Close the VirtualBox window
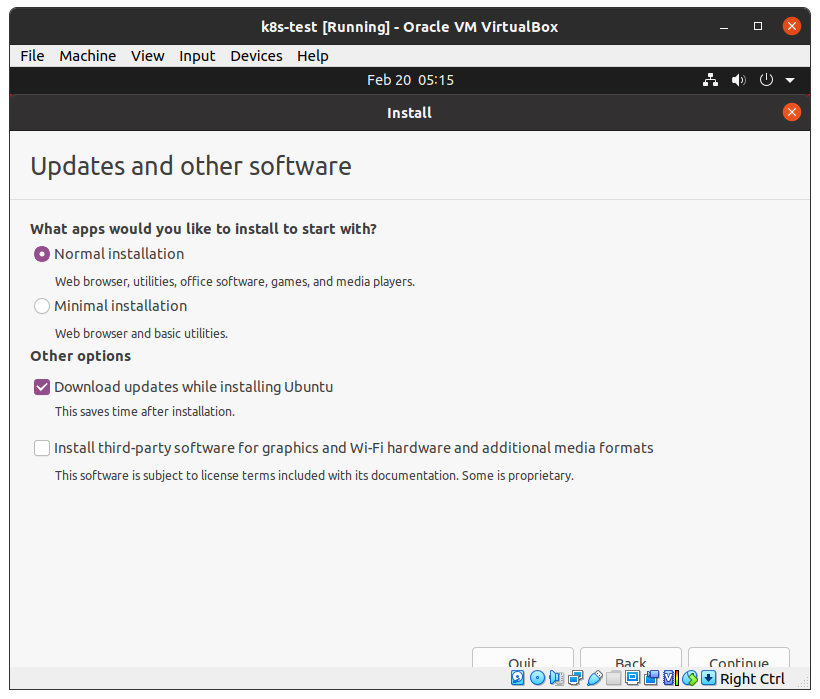This screenshot has width=820, height=699. pos(792,26)
